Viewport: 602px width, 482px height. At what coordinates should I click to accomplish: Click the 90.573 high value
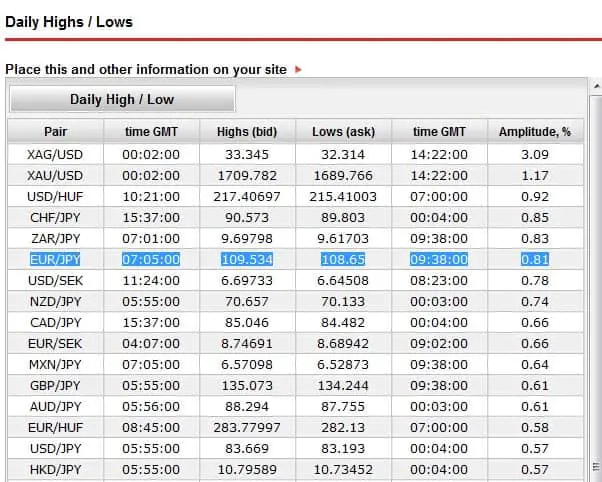click(247, 217)
